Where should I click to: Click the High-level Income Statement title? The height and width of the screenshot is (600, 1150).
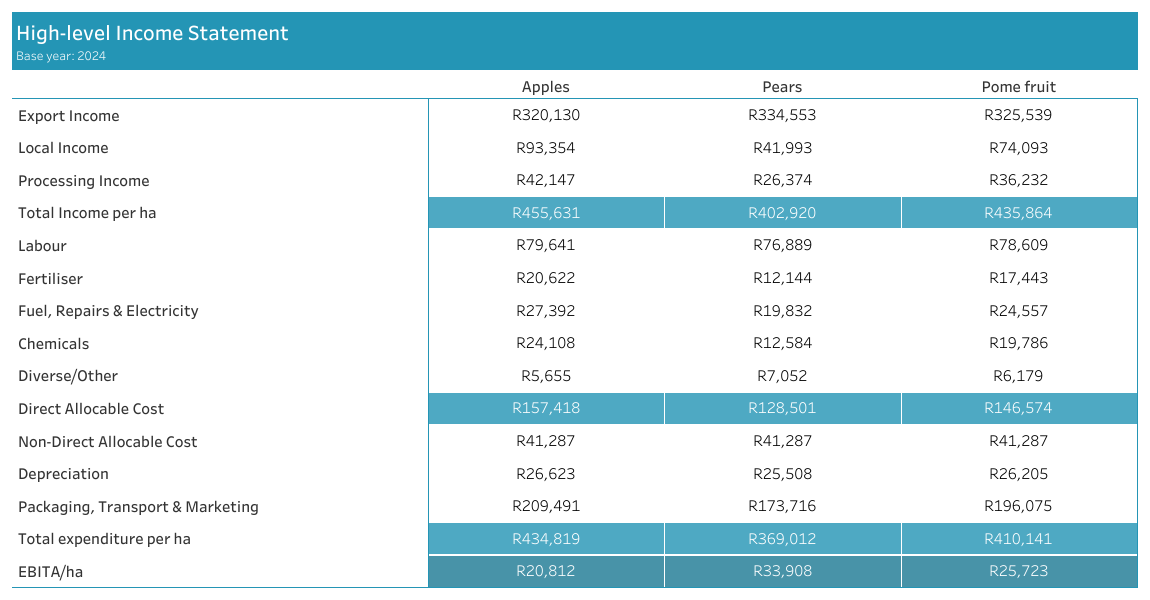point(152,33)
